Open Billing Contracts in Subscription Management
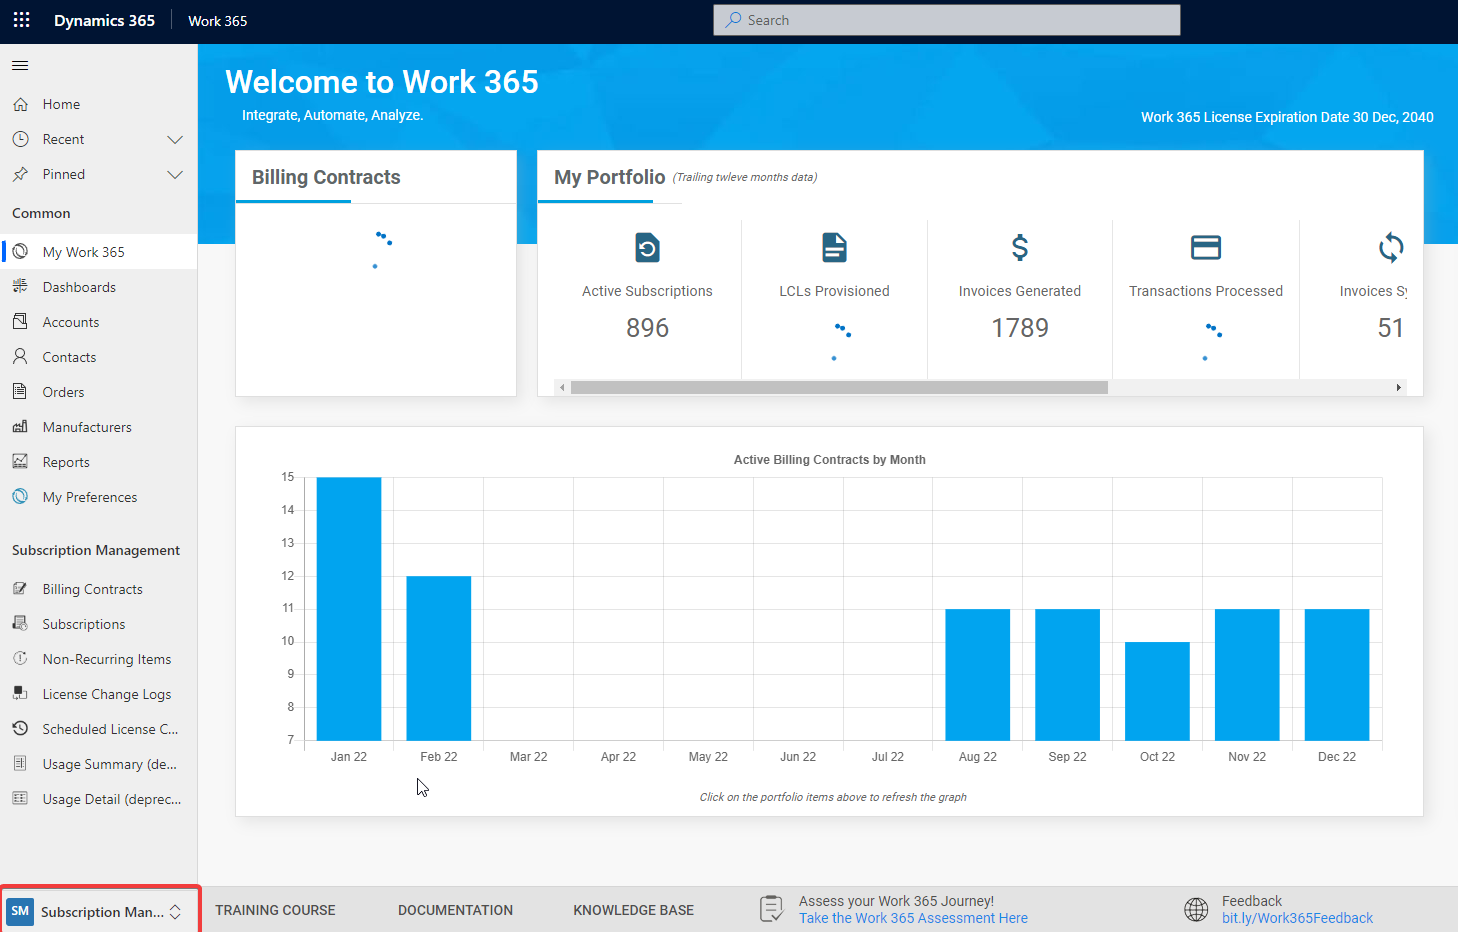 pos(93,589)
